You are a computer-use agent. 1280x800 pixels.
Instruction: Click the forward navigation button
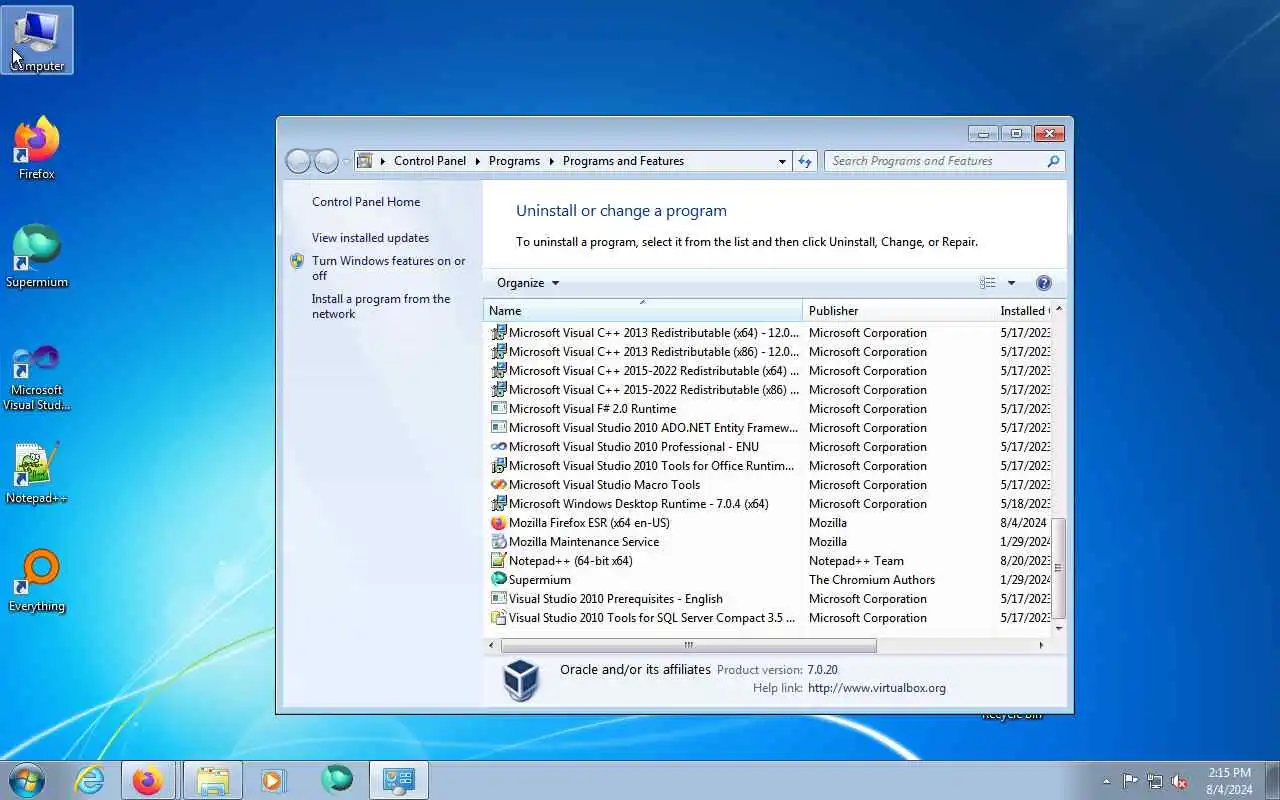[x=326, y=161]
